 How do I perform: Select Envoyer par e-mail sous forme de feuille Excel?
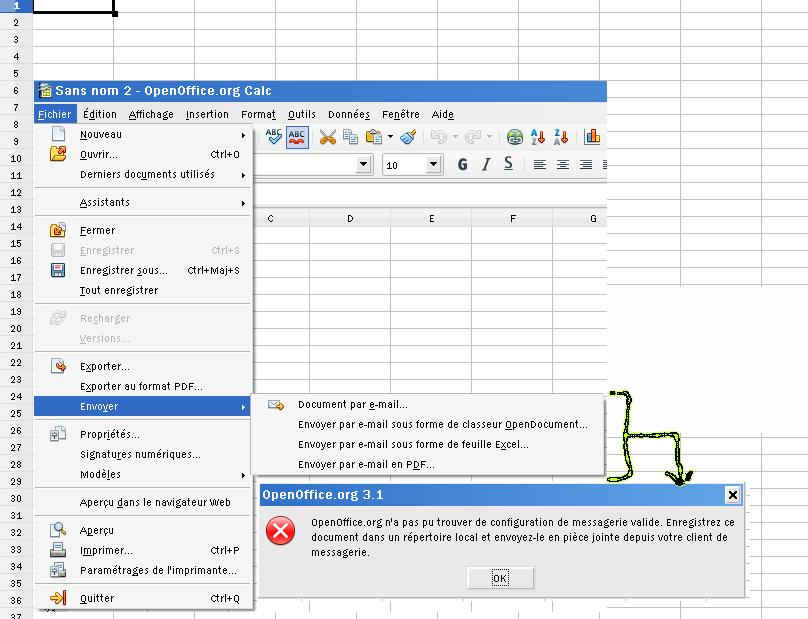point(427,445)
